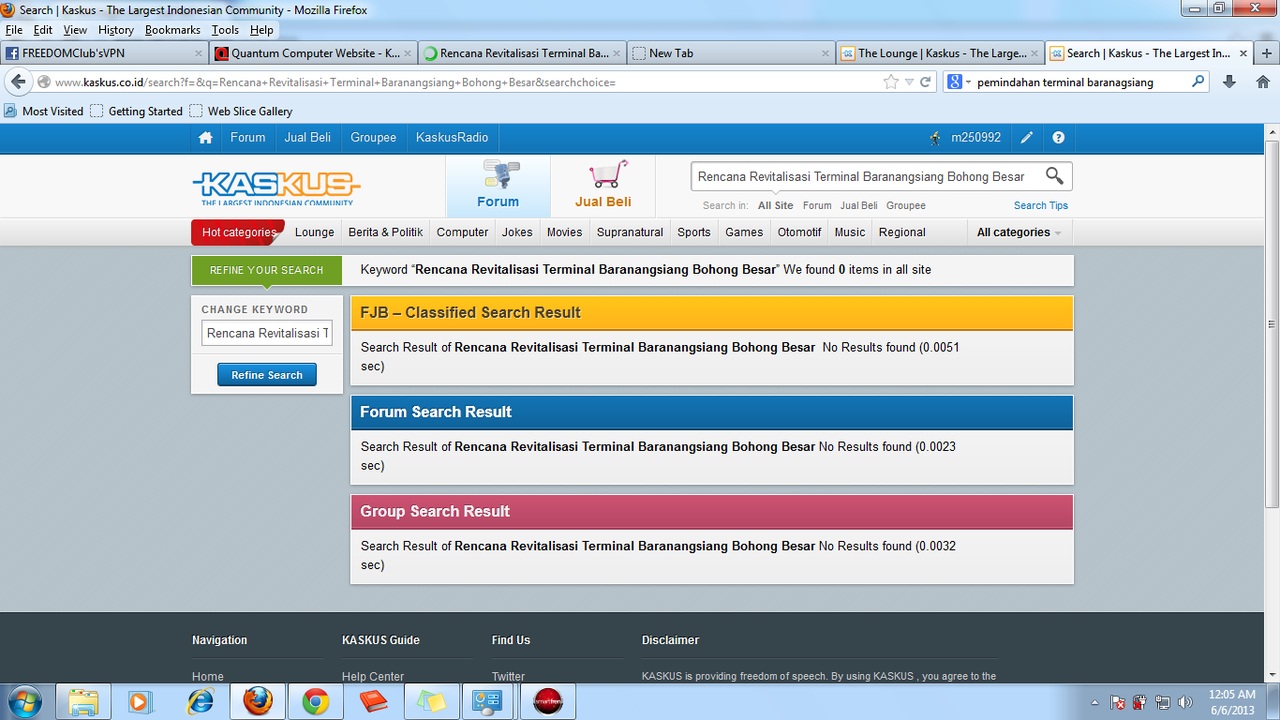This screenshot has height=720, width=1280.
Task: Switch to the Rencana Revitalisasi Terminal tab
Action: pos(521,53)
